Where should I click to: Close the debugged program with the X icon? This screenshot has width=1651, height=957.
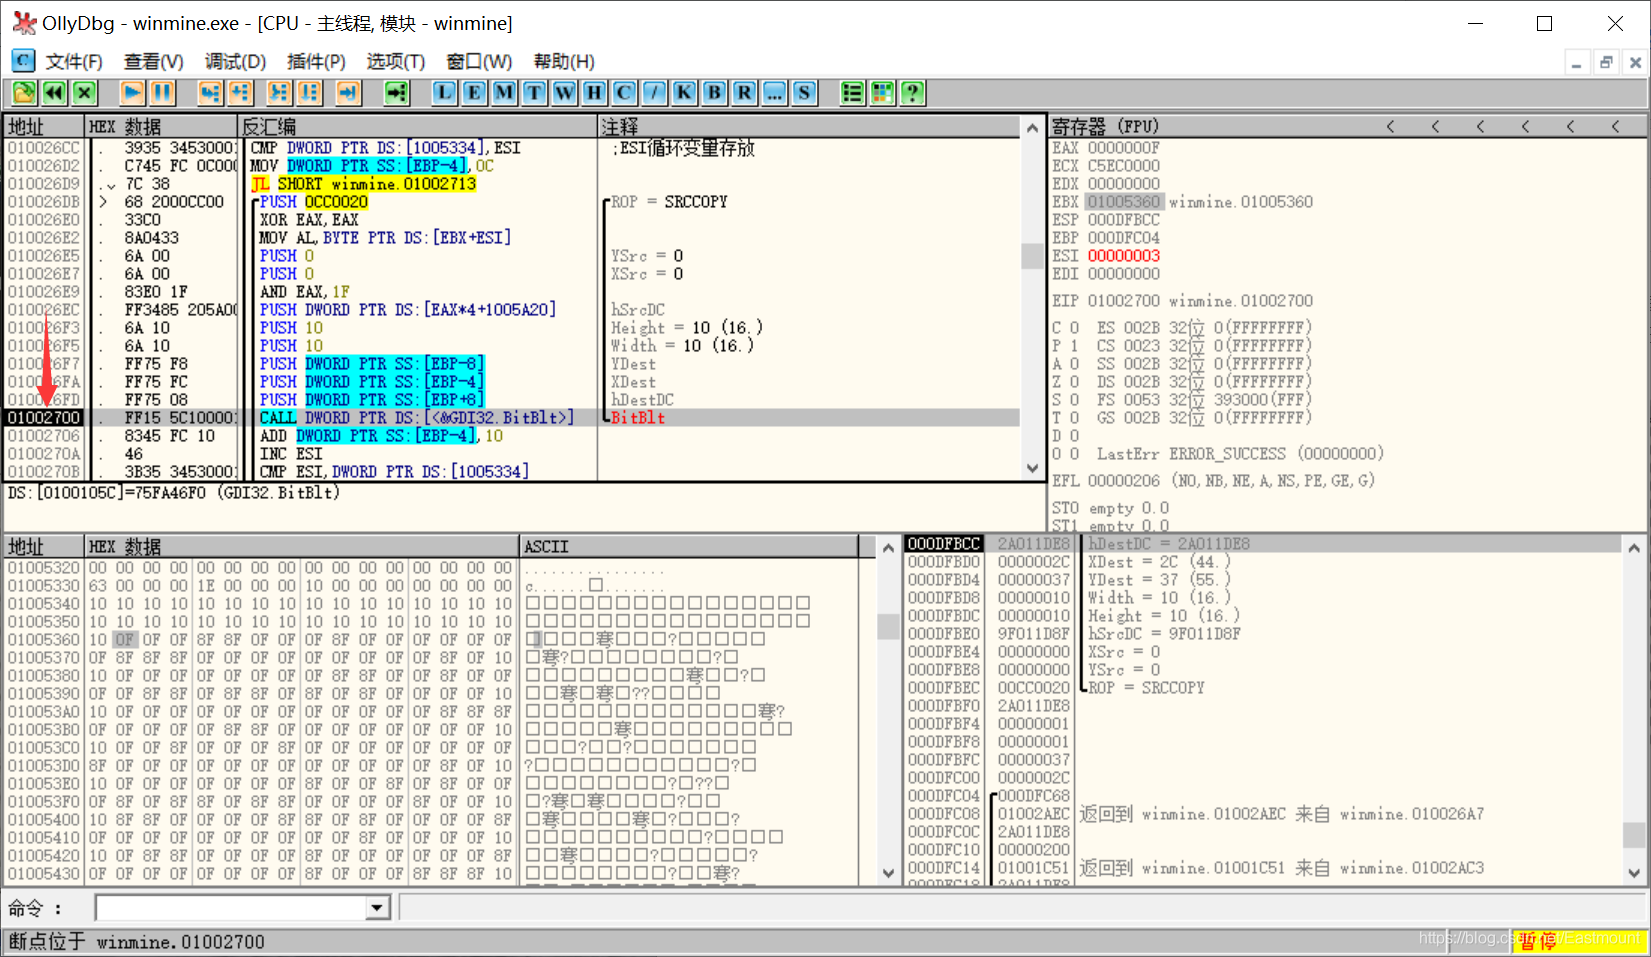pyautogui.click(x=85, y=93)
